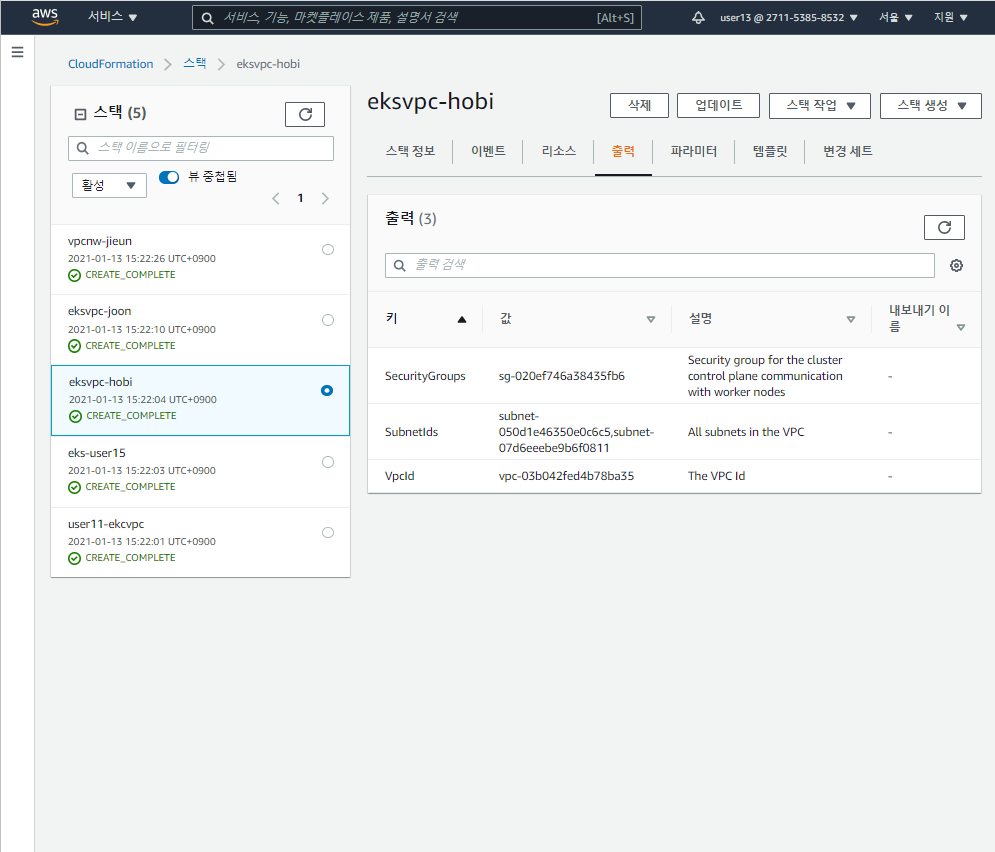Go to next page of stacks
995x852 pixels.
[325, 199]
